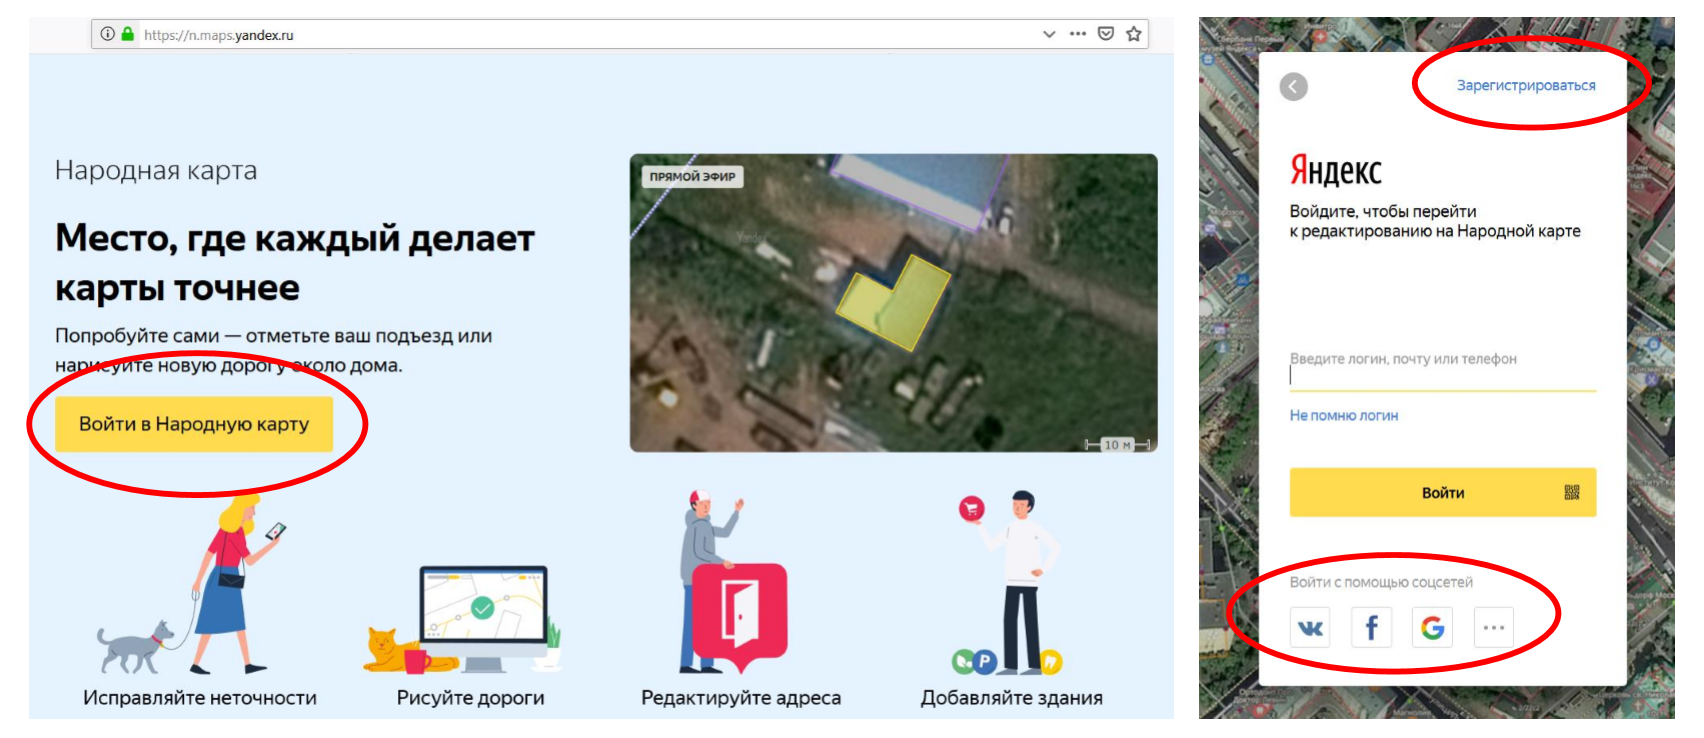Show more social login options
This screenshot has height=738, width=1704.
1494,628
